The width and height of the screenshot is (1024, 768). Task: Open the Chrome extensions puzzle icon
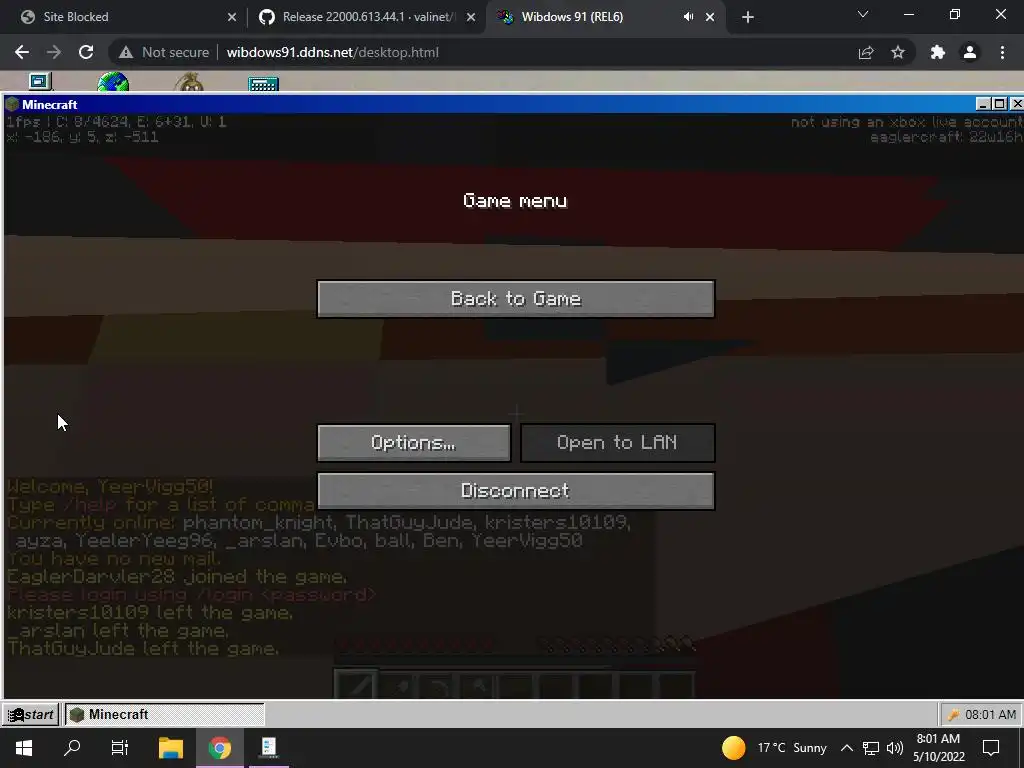[938, 52]
